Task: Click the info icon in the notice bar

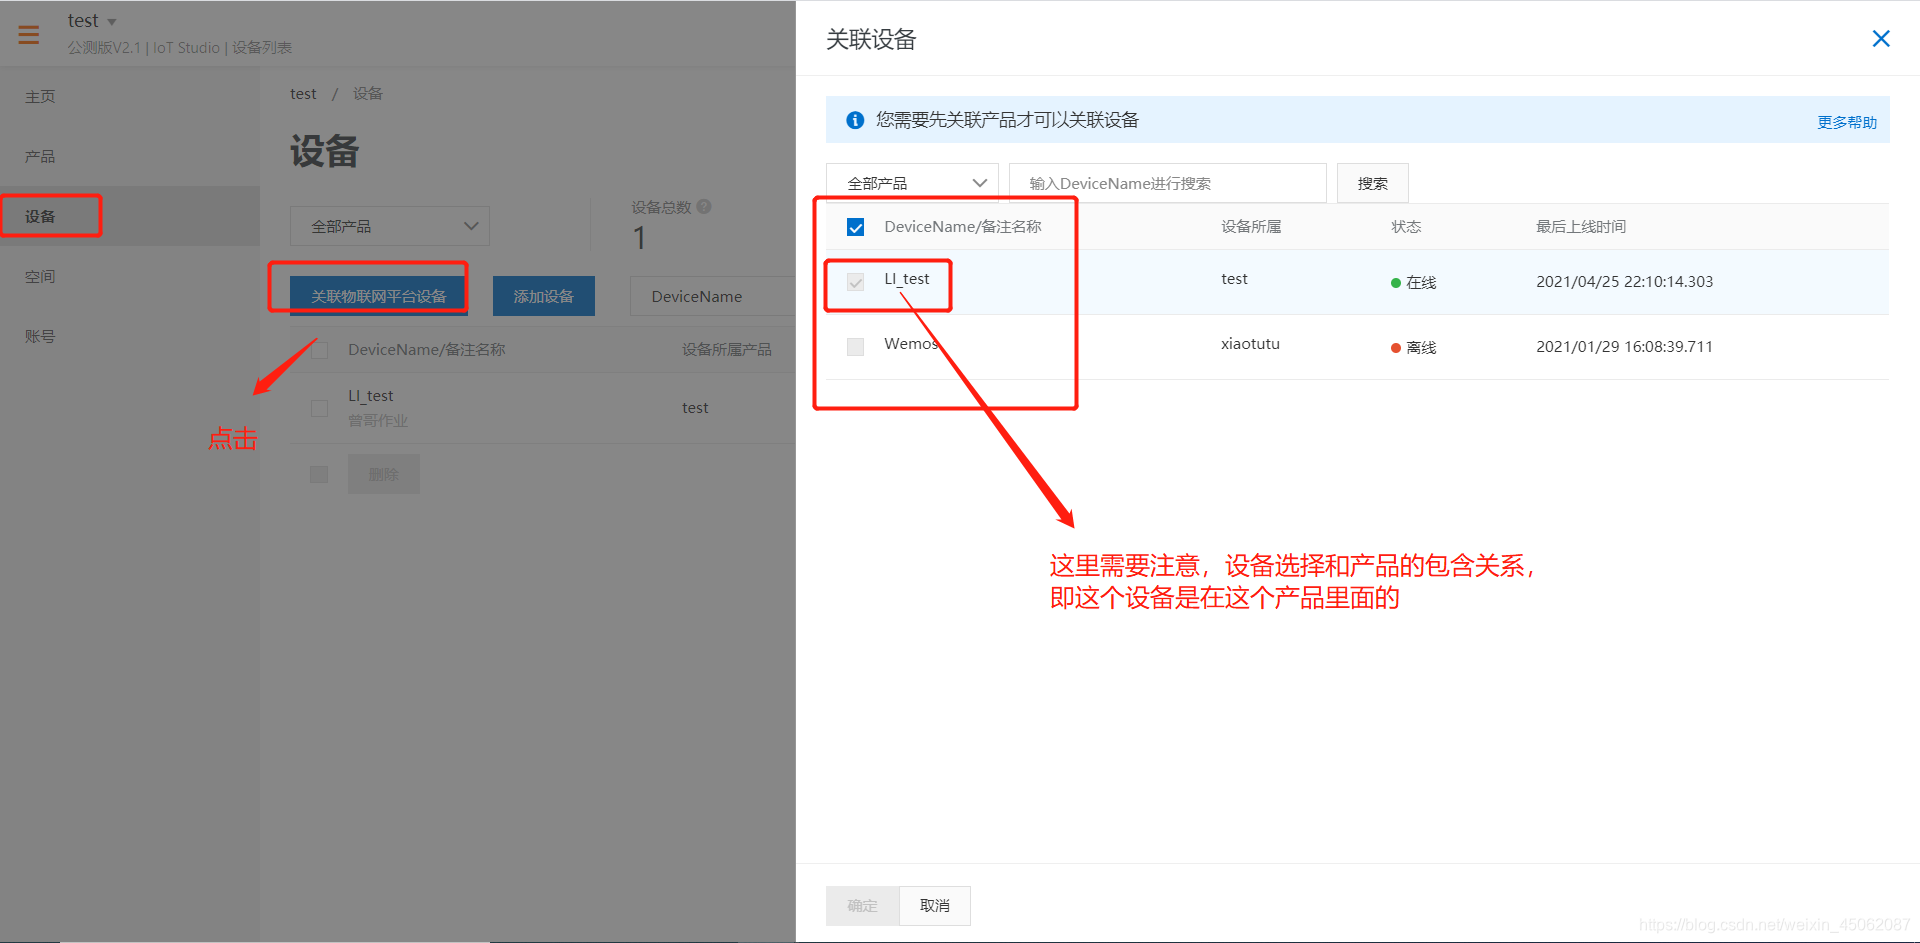Action: point(855,120)
